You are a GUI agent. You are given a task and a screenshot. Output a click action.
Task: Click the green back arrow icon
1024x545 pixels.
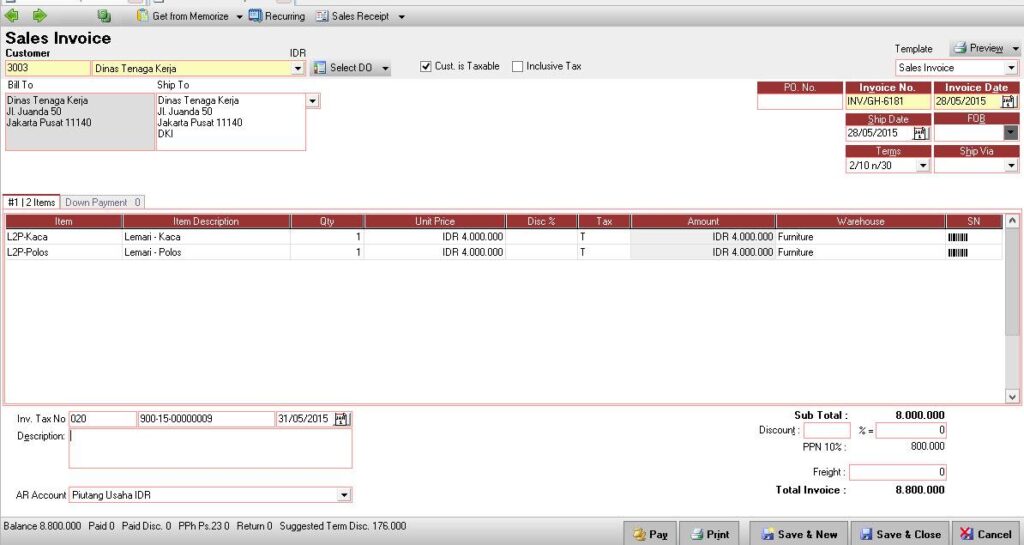pyautogui.click(x=13, y=16)
